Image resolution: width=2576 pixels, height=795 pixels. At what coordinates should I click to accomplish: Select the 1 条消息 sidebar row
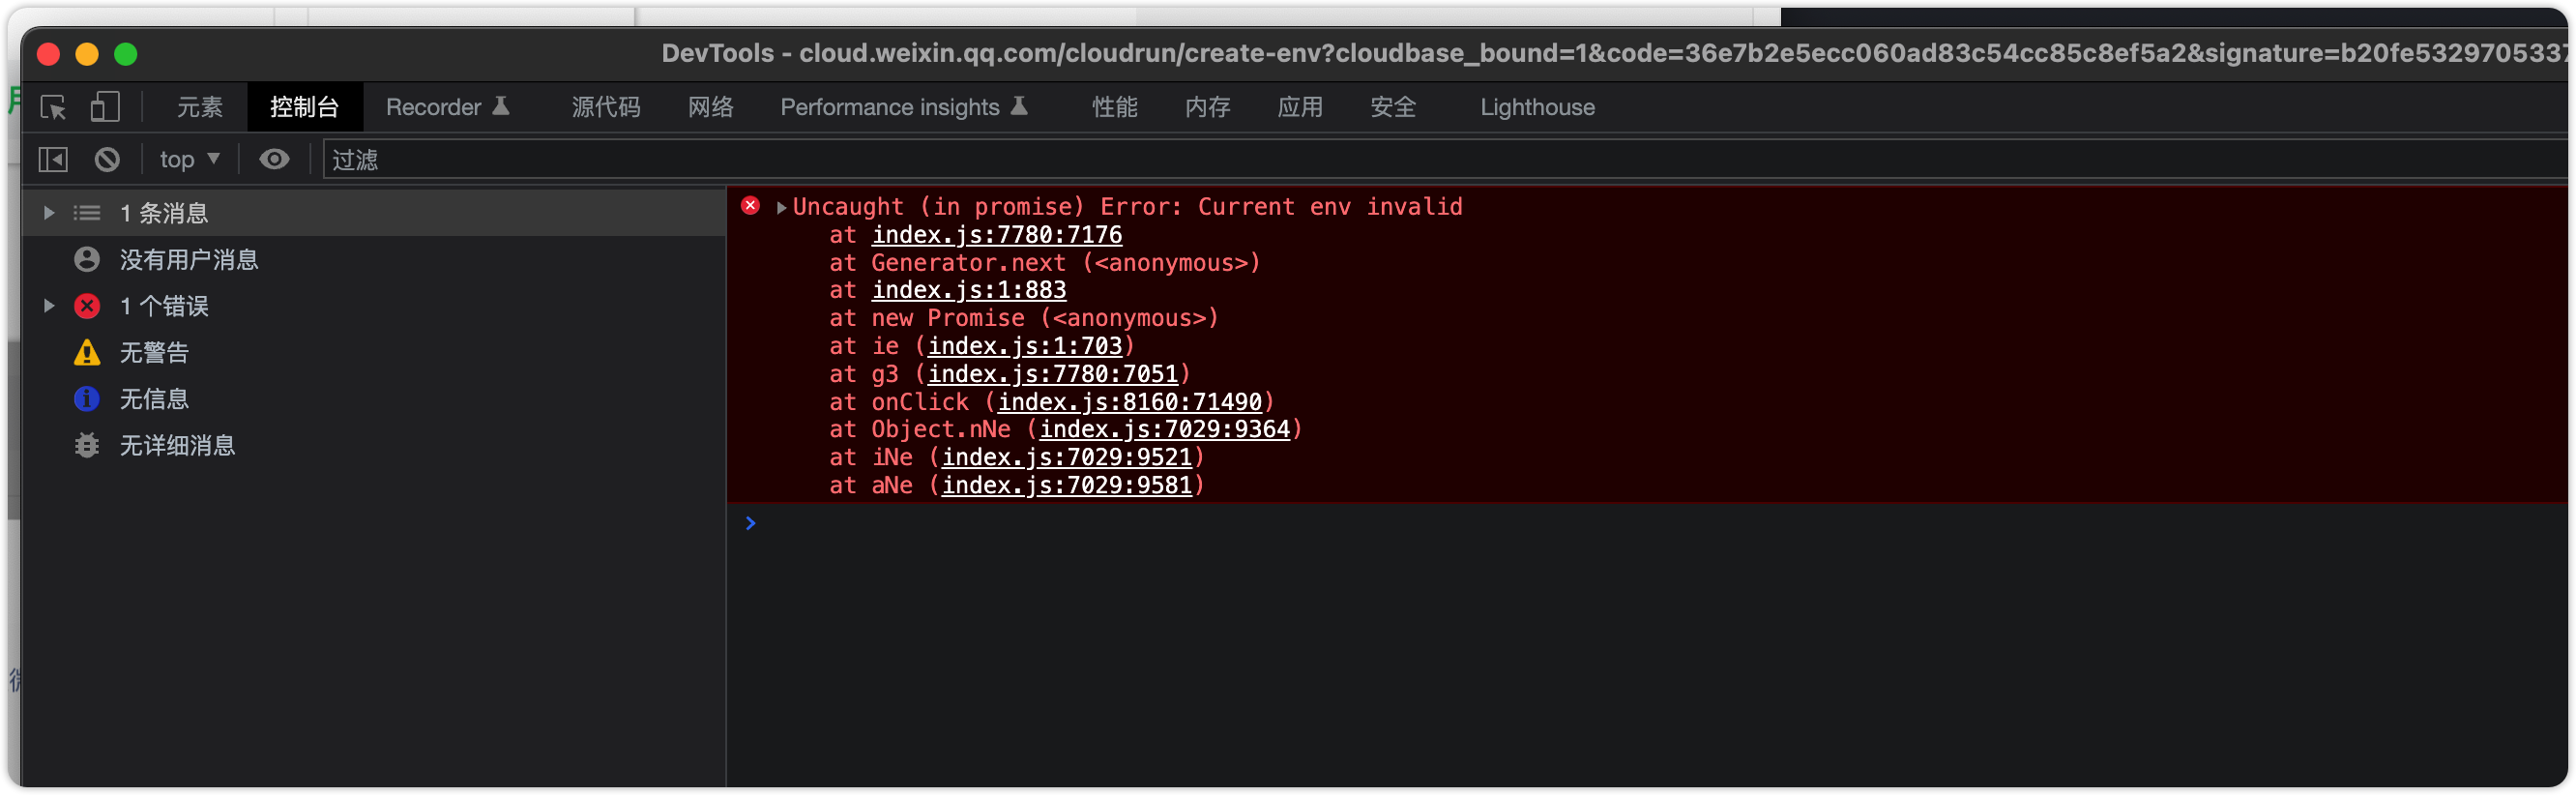[374, 213]
